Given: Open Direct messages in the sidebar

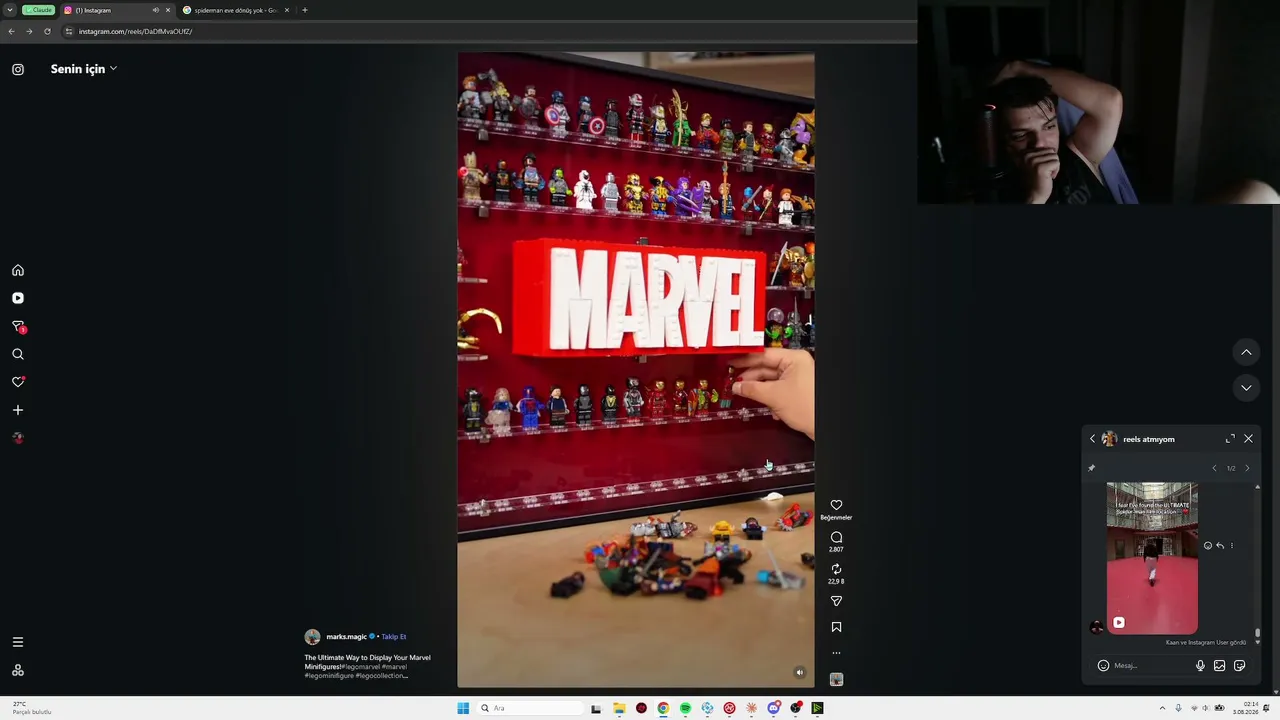Looking at the screenshot, I should tap(18, 326).
